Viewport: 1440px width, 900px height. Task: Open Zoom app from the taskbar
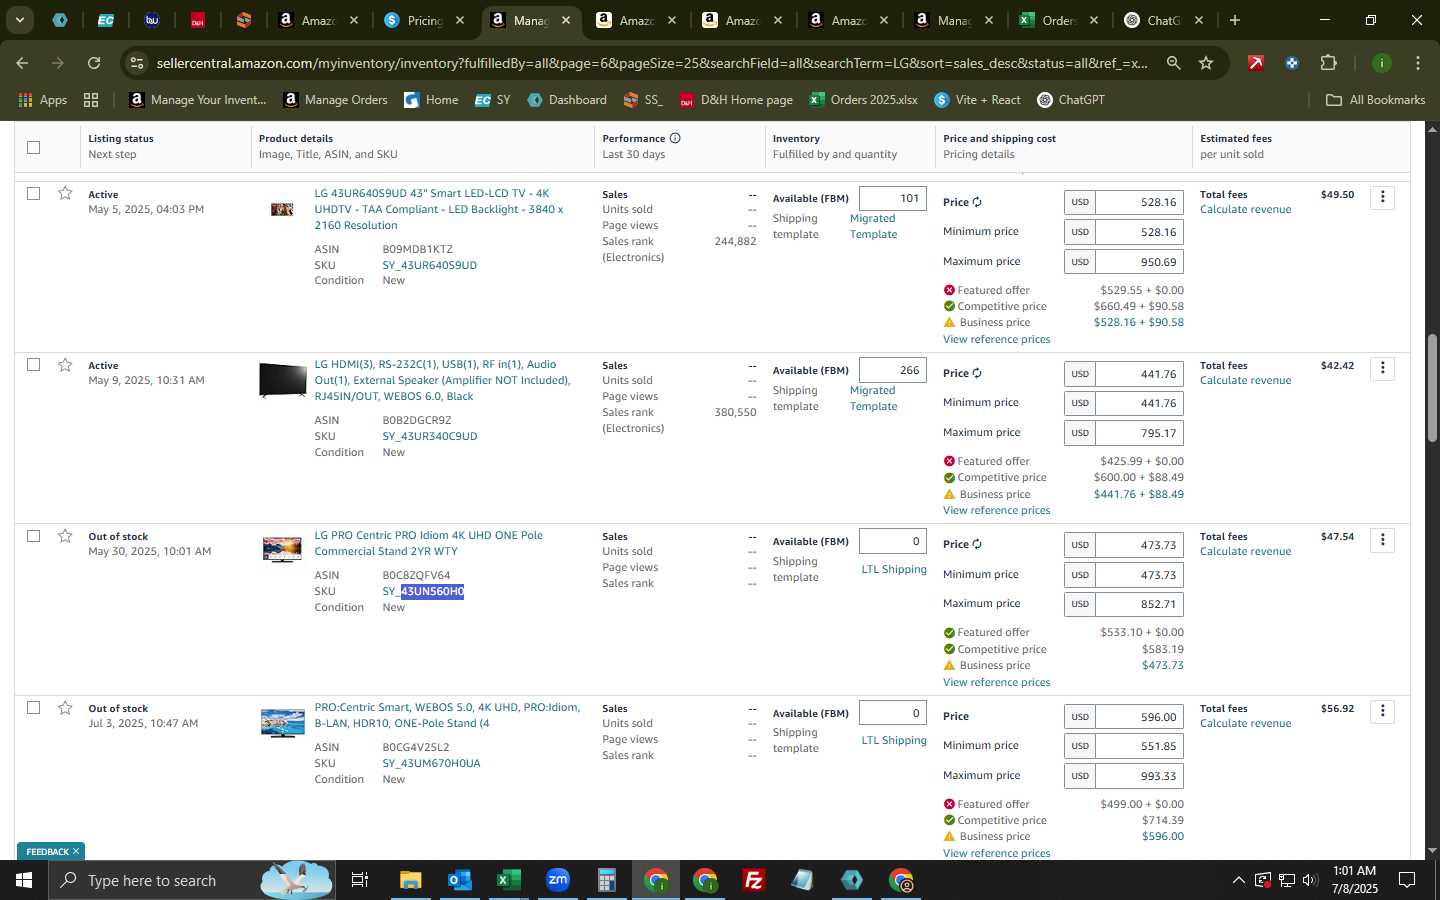click(557, 880)
